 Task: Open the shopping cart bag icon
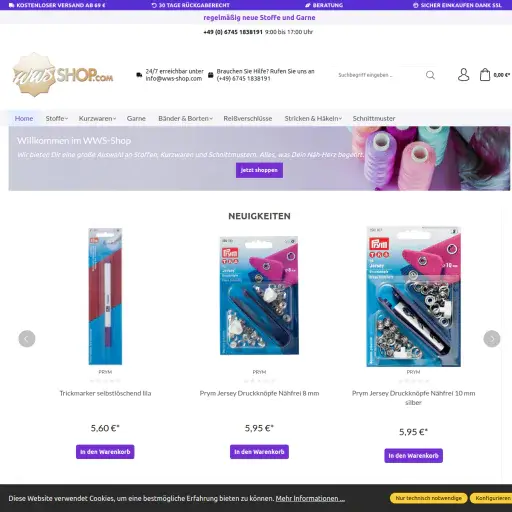pyautogui.click(x=485, y=75)
